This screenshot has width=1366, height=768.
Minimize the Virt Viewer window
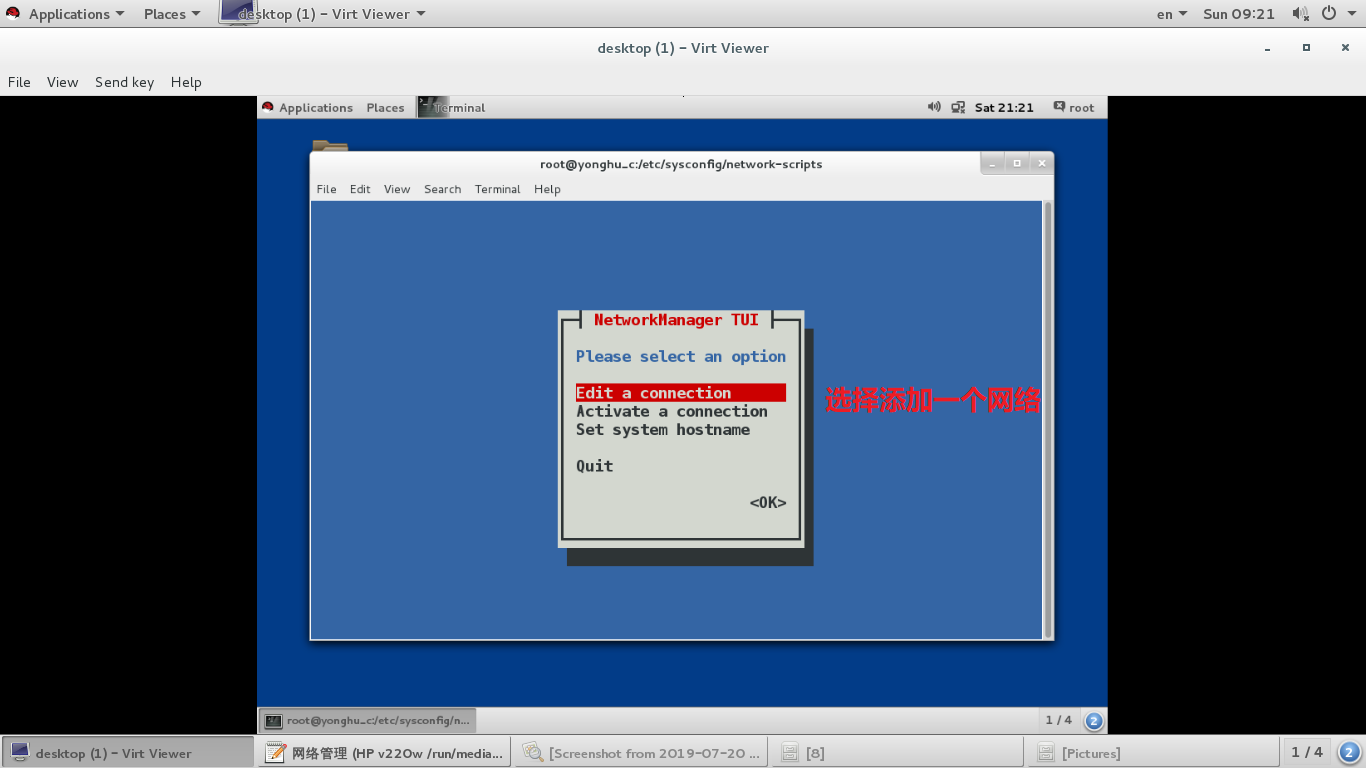1268,48
